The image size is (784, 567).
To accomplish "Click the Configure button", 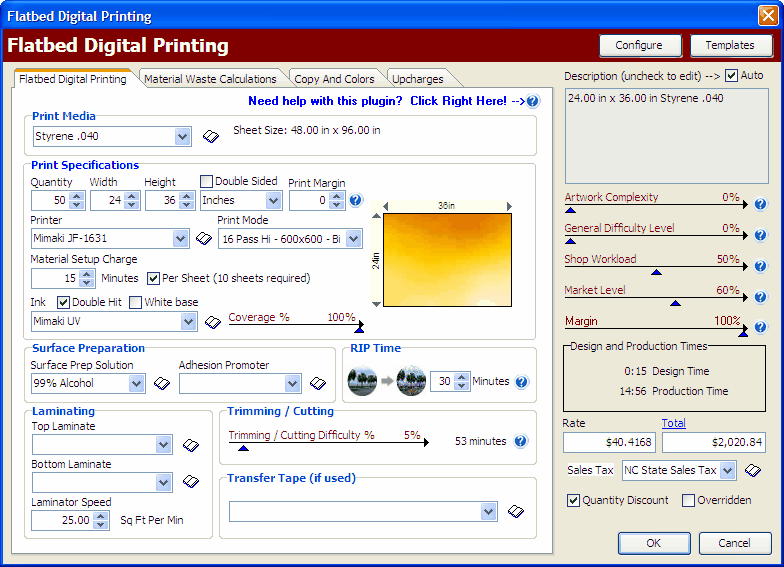I will pyautogui.click(x=639, y=45).
